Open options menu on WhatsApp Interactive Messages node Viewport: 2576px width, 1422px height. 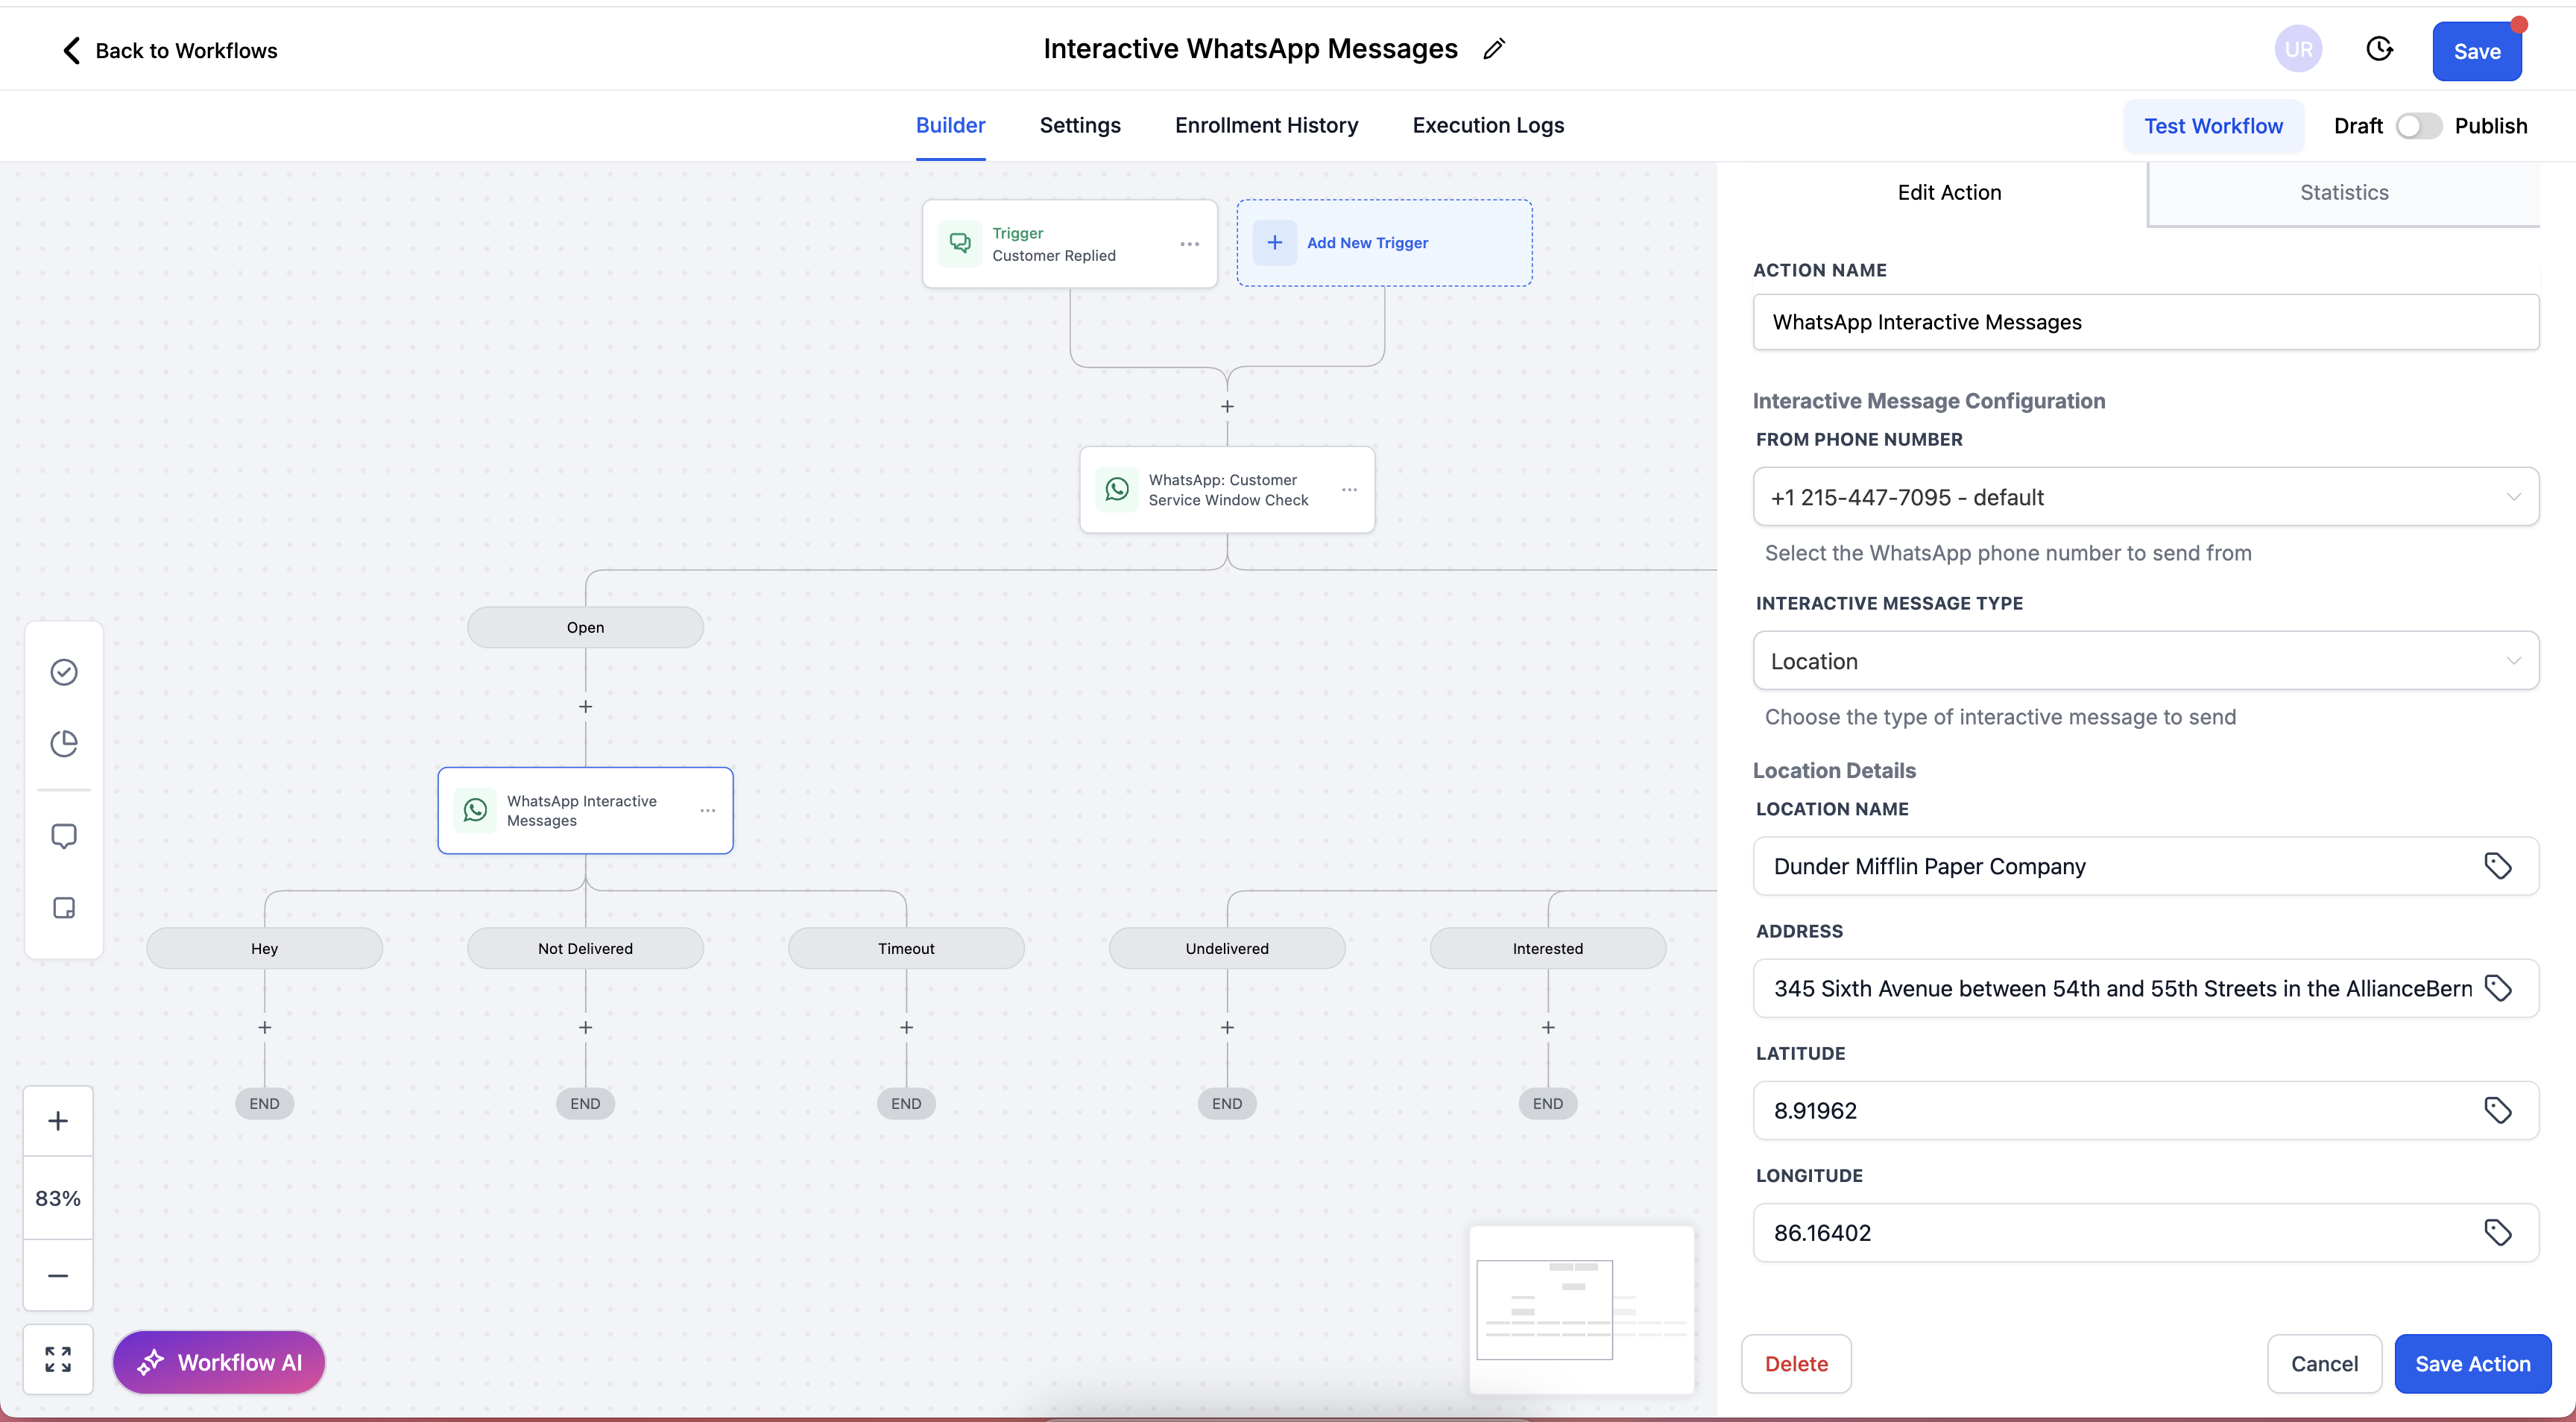pyautogui.click(x=708, y=811)
